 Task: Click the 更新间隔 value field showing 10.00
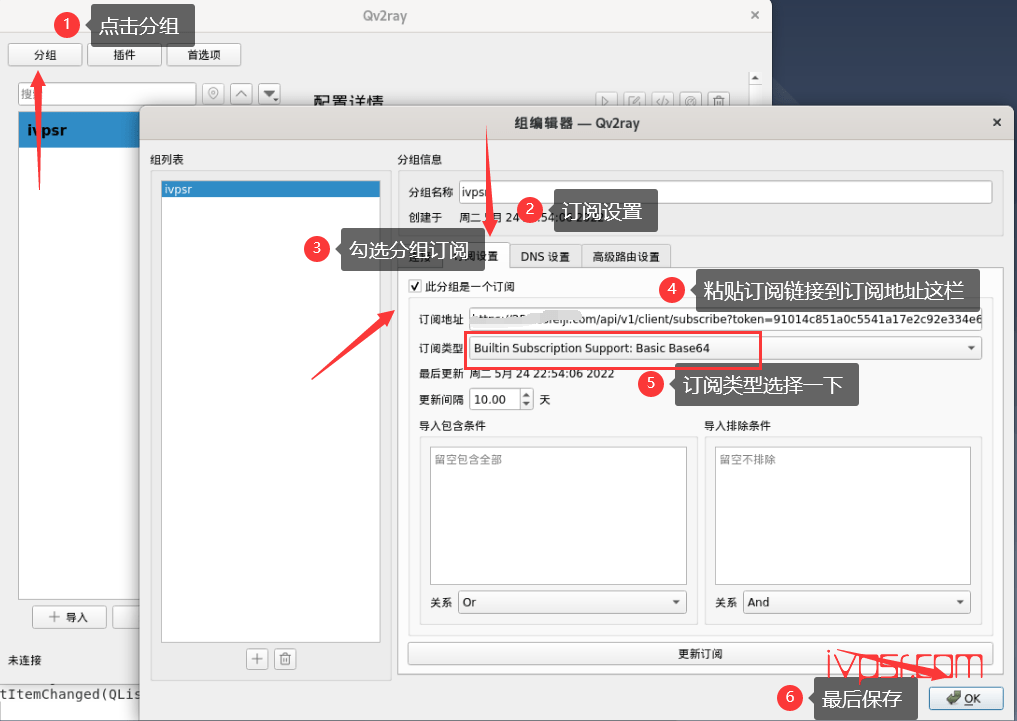[x=495, y=399]
